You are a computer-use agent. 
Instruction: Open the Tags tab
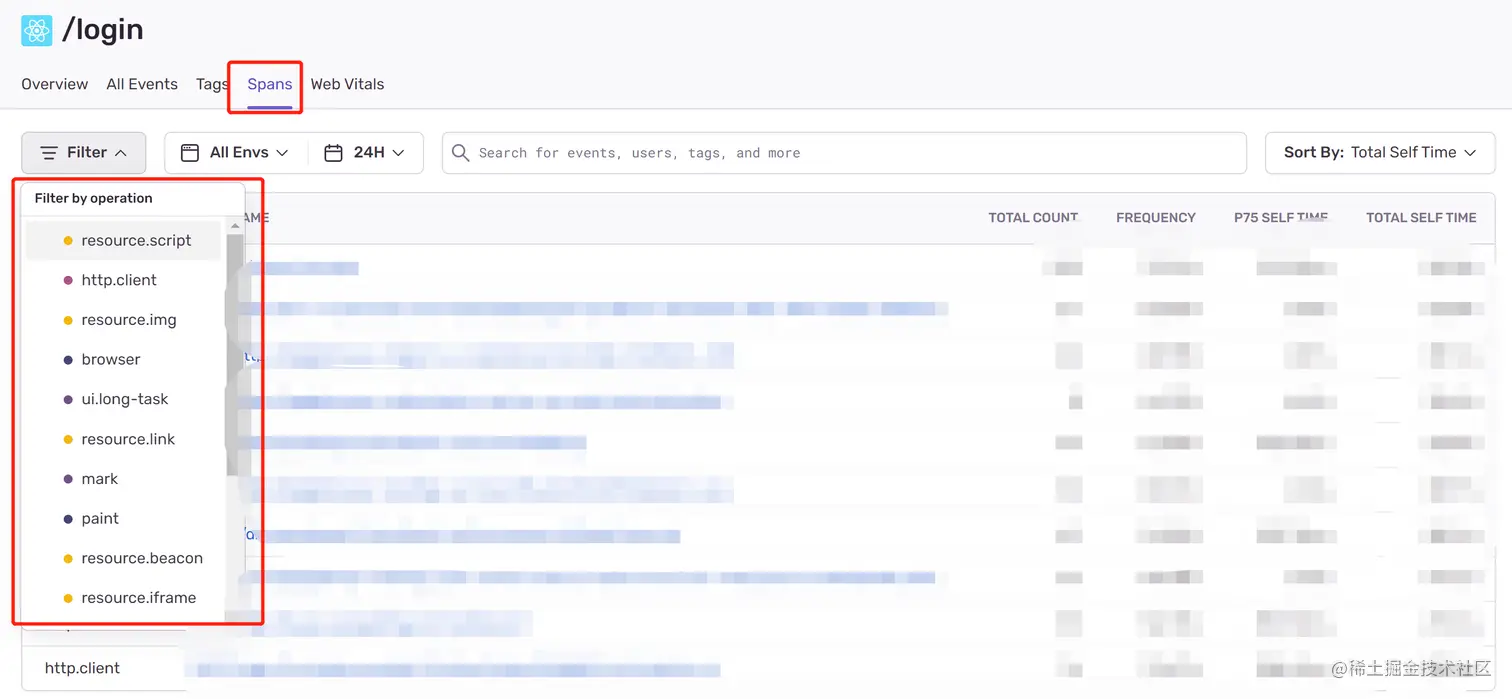[x=212, y=84]
